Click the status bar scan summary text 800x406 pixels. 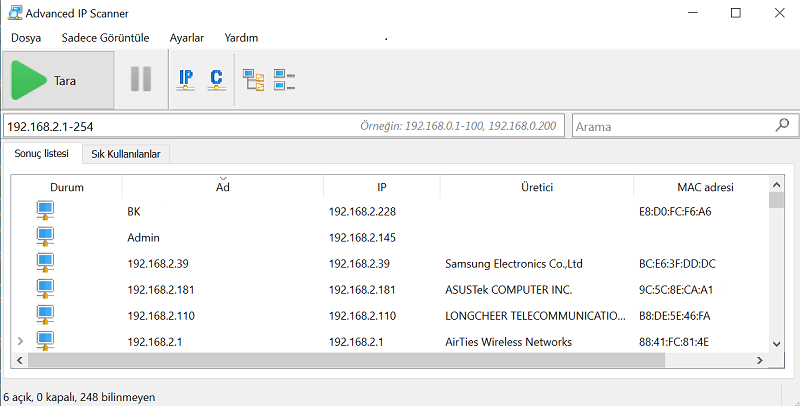79,397
